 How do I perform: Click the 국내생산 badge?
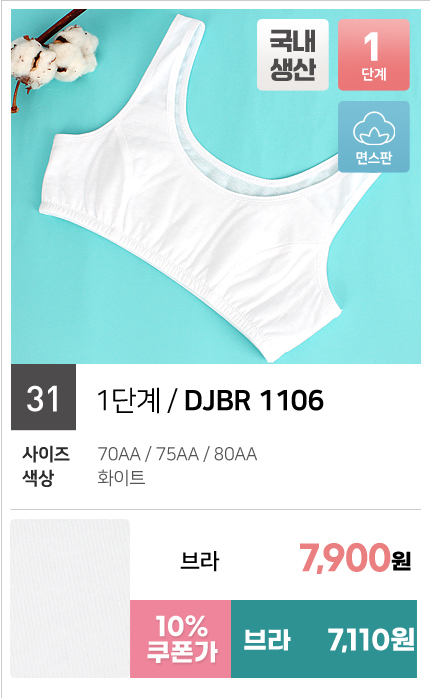292,55
